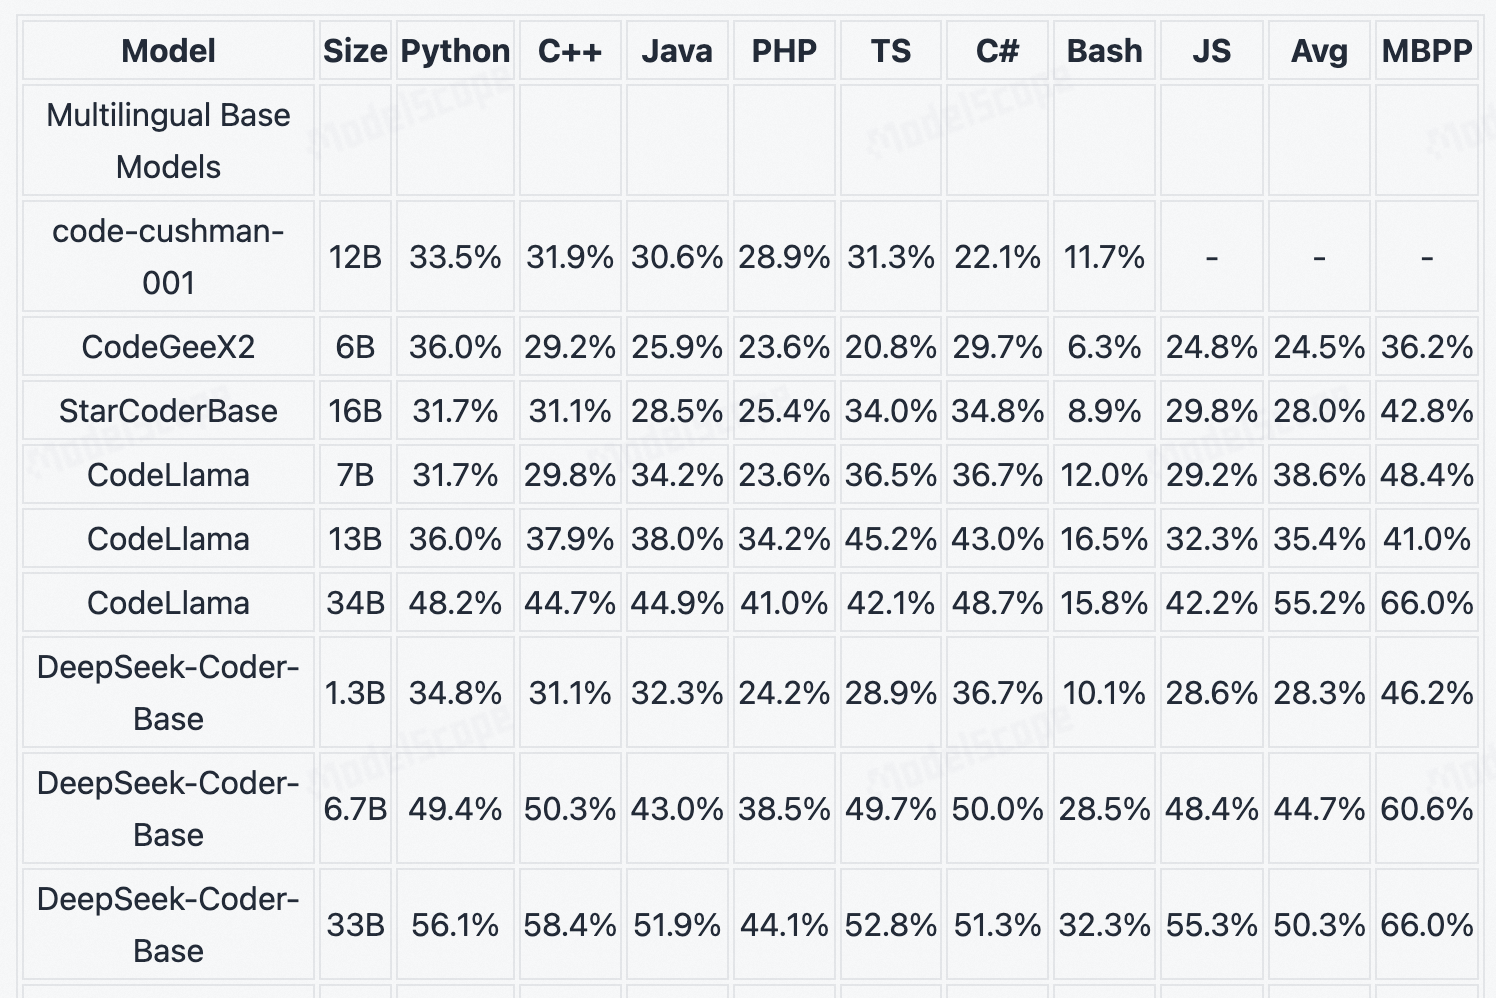This screenshot has width=1496, height=998.
Task: Click the 1.3B DeepSeek-Coder-Base size cell
Action: click(355, 693)
